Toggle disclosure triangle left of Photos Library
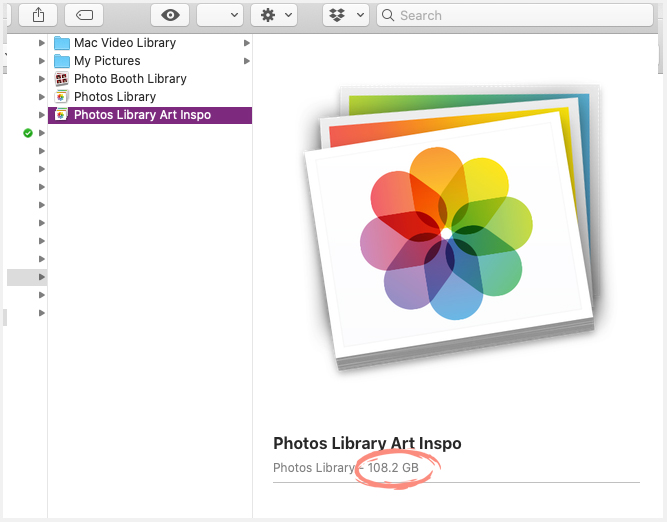 [x=42, y=97]
